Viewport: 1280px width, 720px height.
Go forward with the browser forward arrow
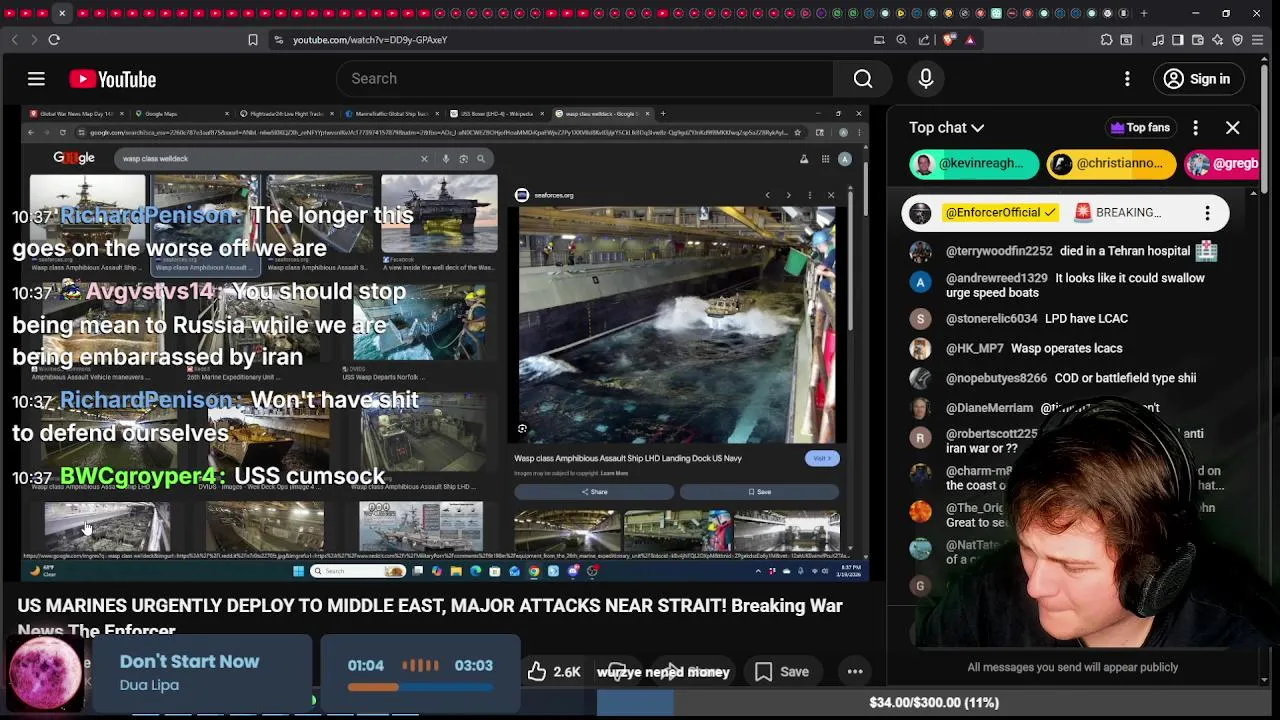[x=33, y=40]
